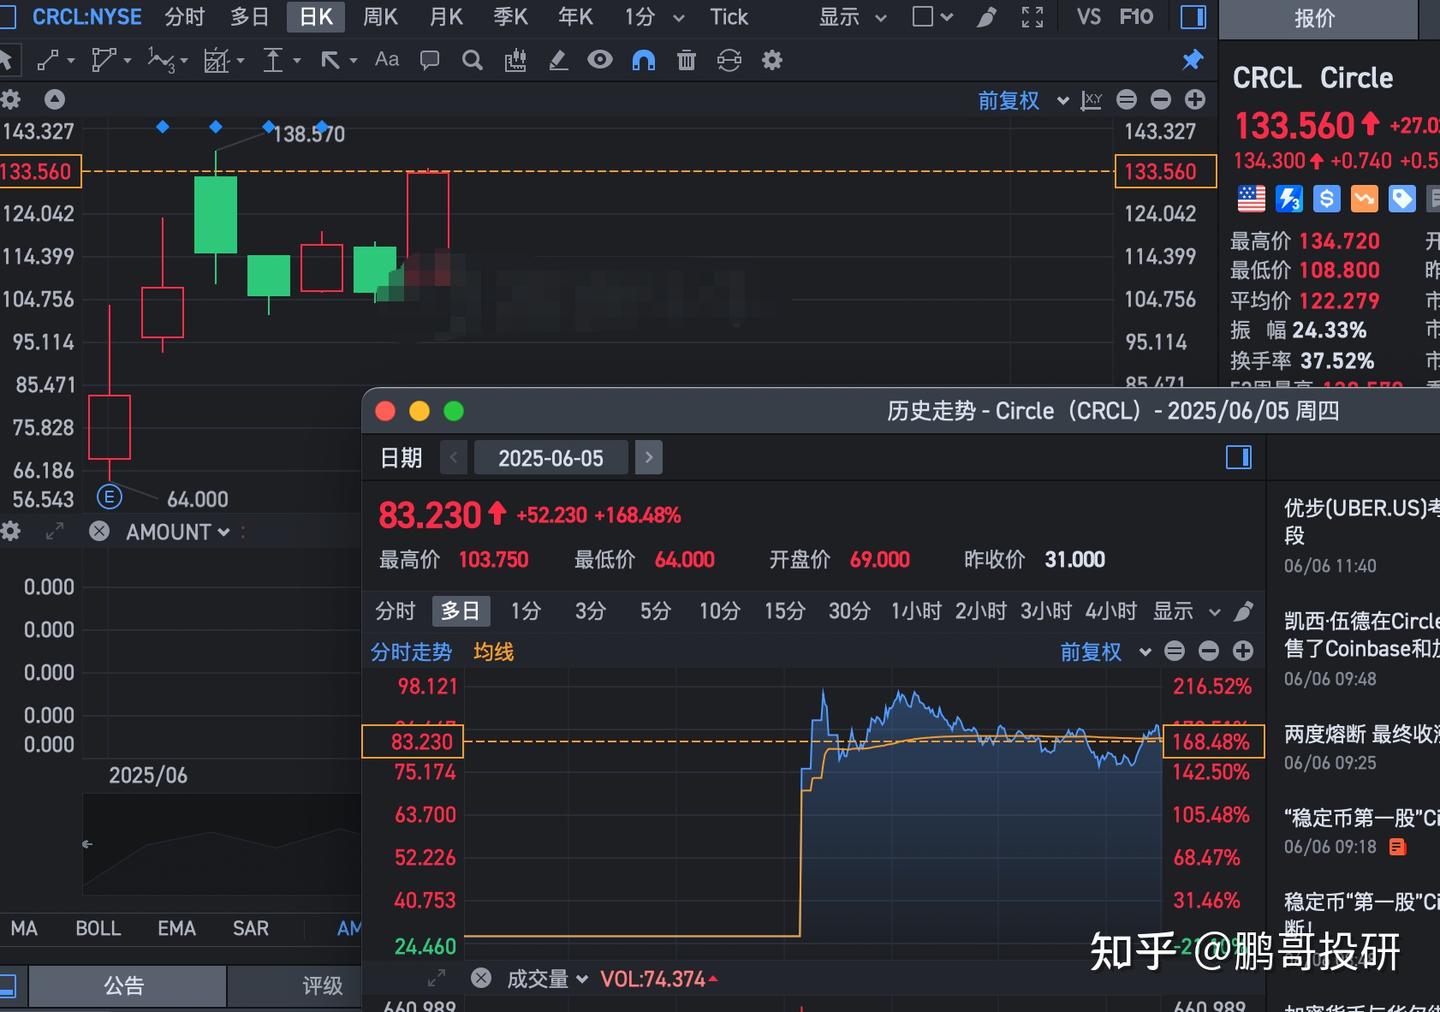
Task: Open main chart 前复权 adjustment dropdown
Action: [1023, 100]
